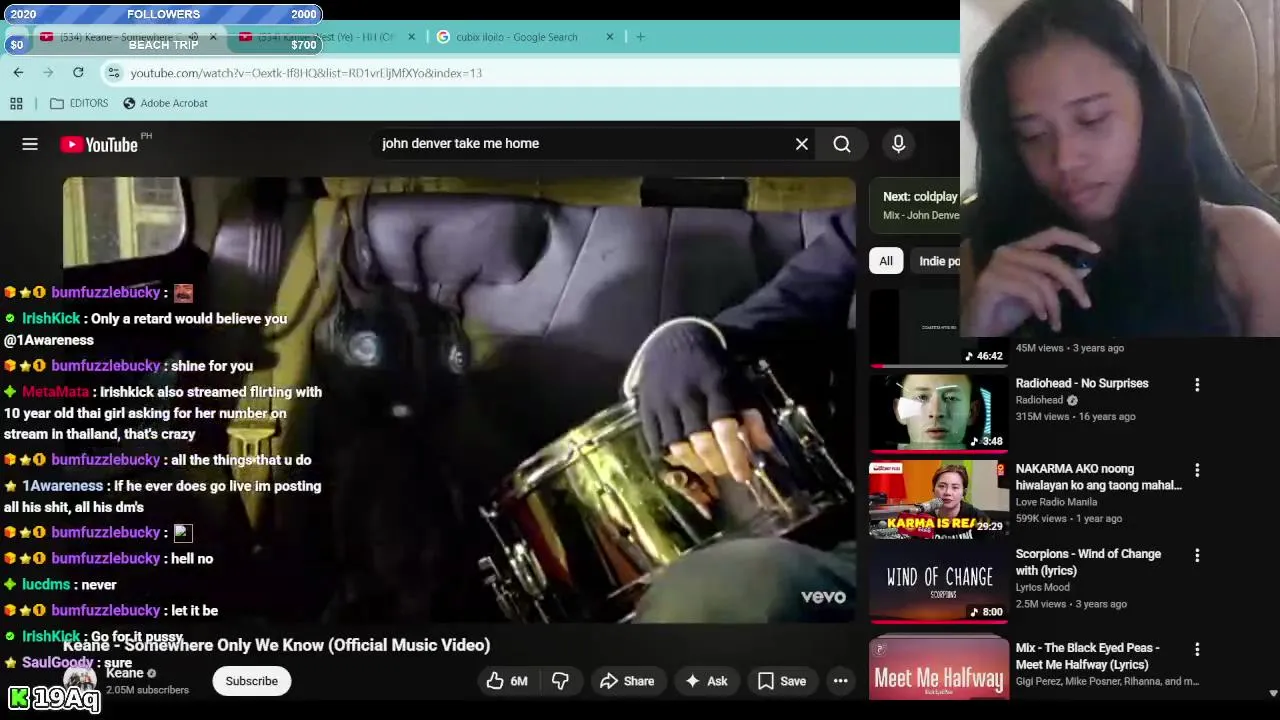
Task: Open the browser Apps grid shortcut
Action: pos(16,103)
